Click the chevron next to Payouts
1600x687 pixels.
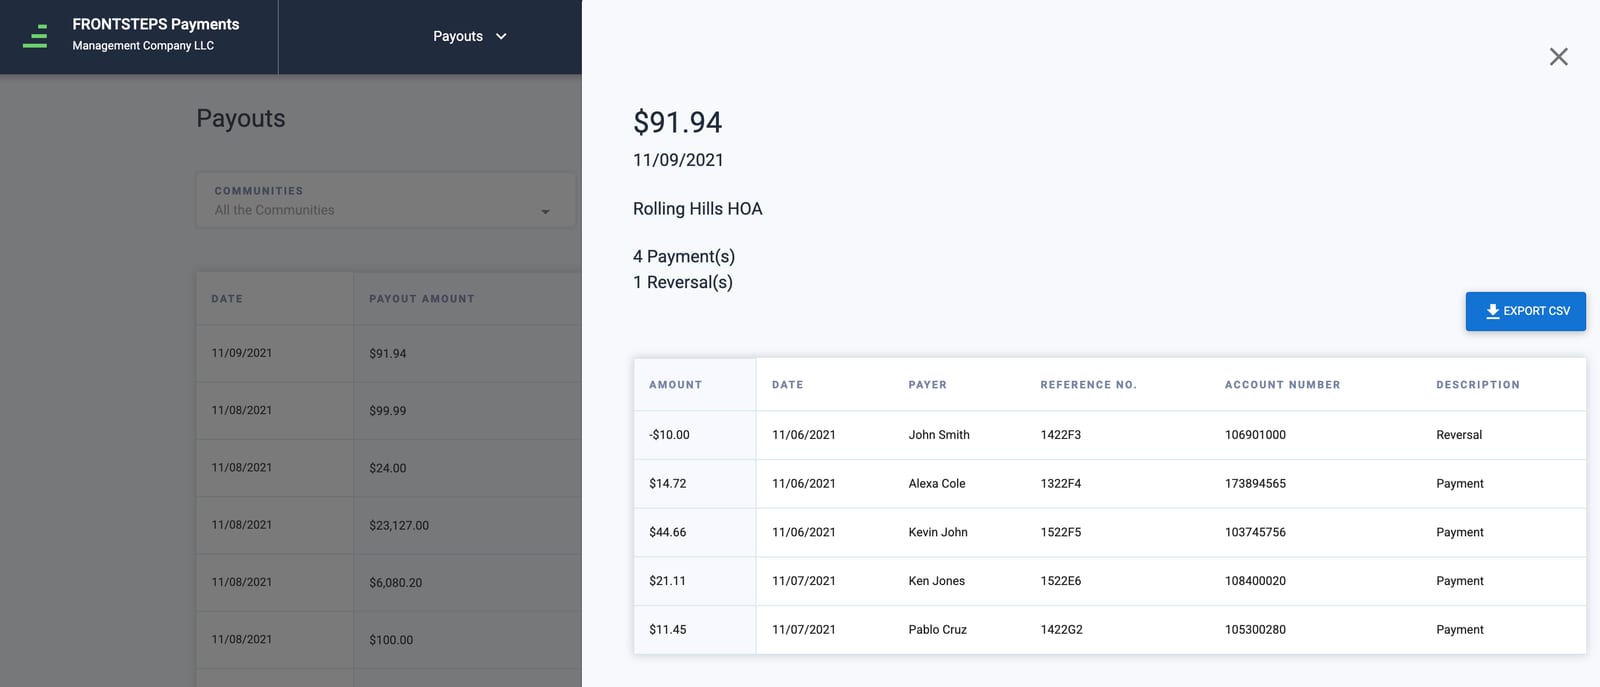coord(501,36)
